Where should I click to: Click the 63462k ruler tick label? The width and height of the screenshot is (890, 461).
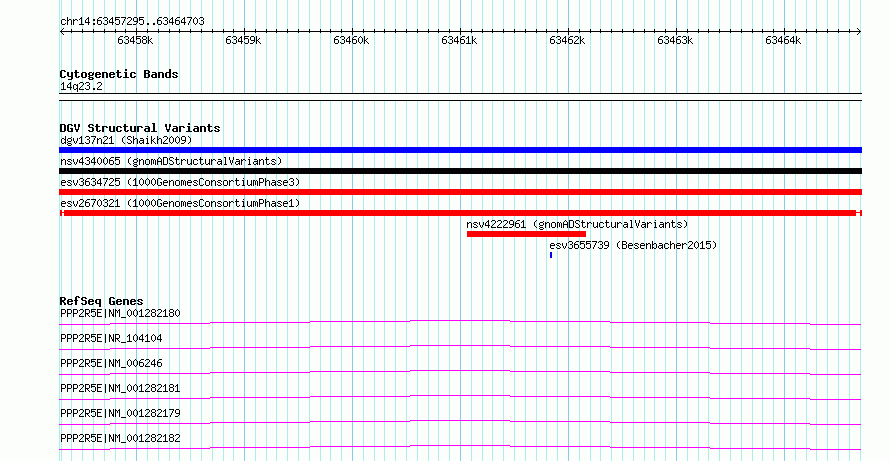pos(567,40)
